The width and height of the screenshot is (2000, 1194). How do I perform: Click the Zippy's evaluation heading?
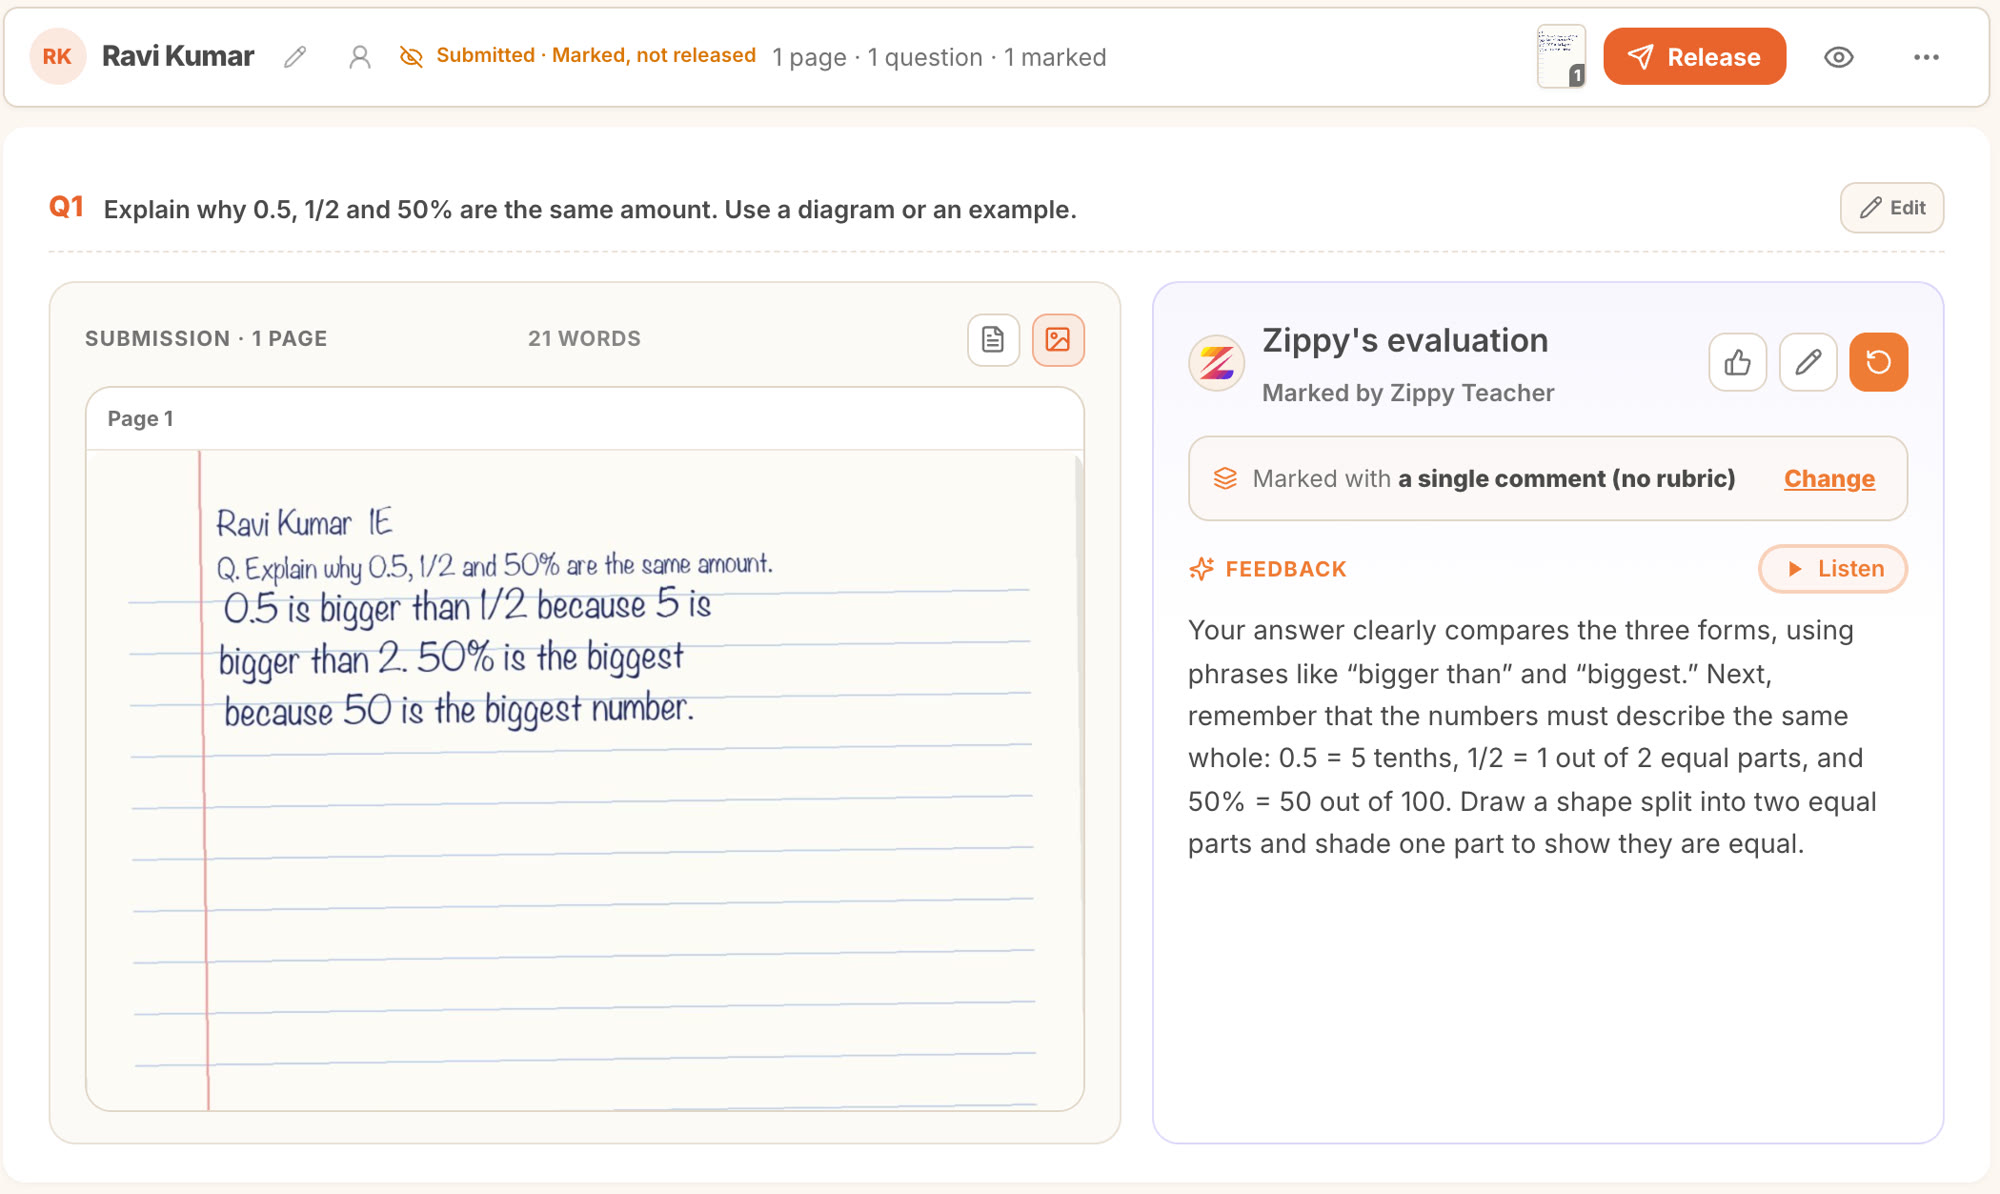[1405, 341]
